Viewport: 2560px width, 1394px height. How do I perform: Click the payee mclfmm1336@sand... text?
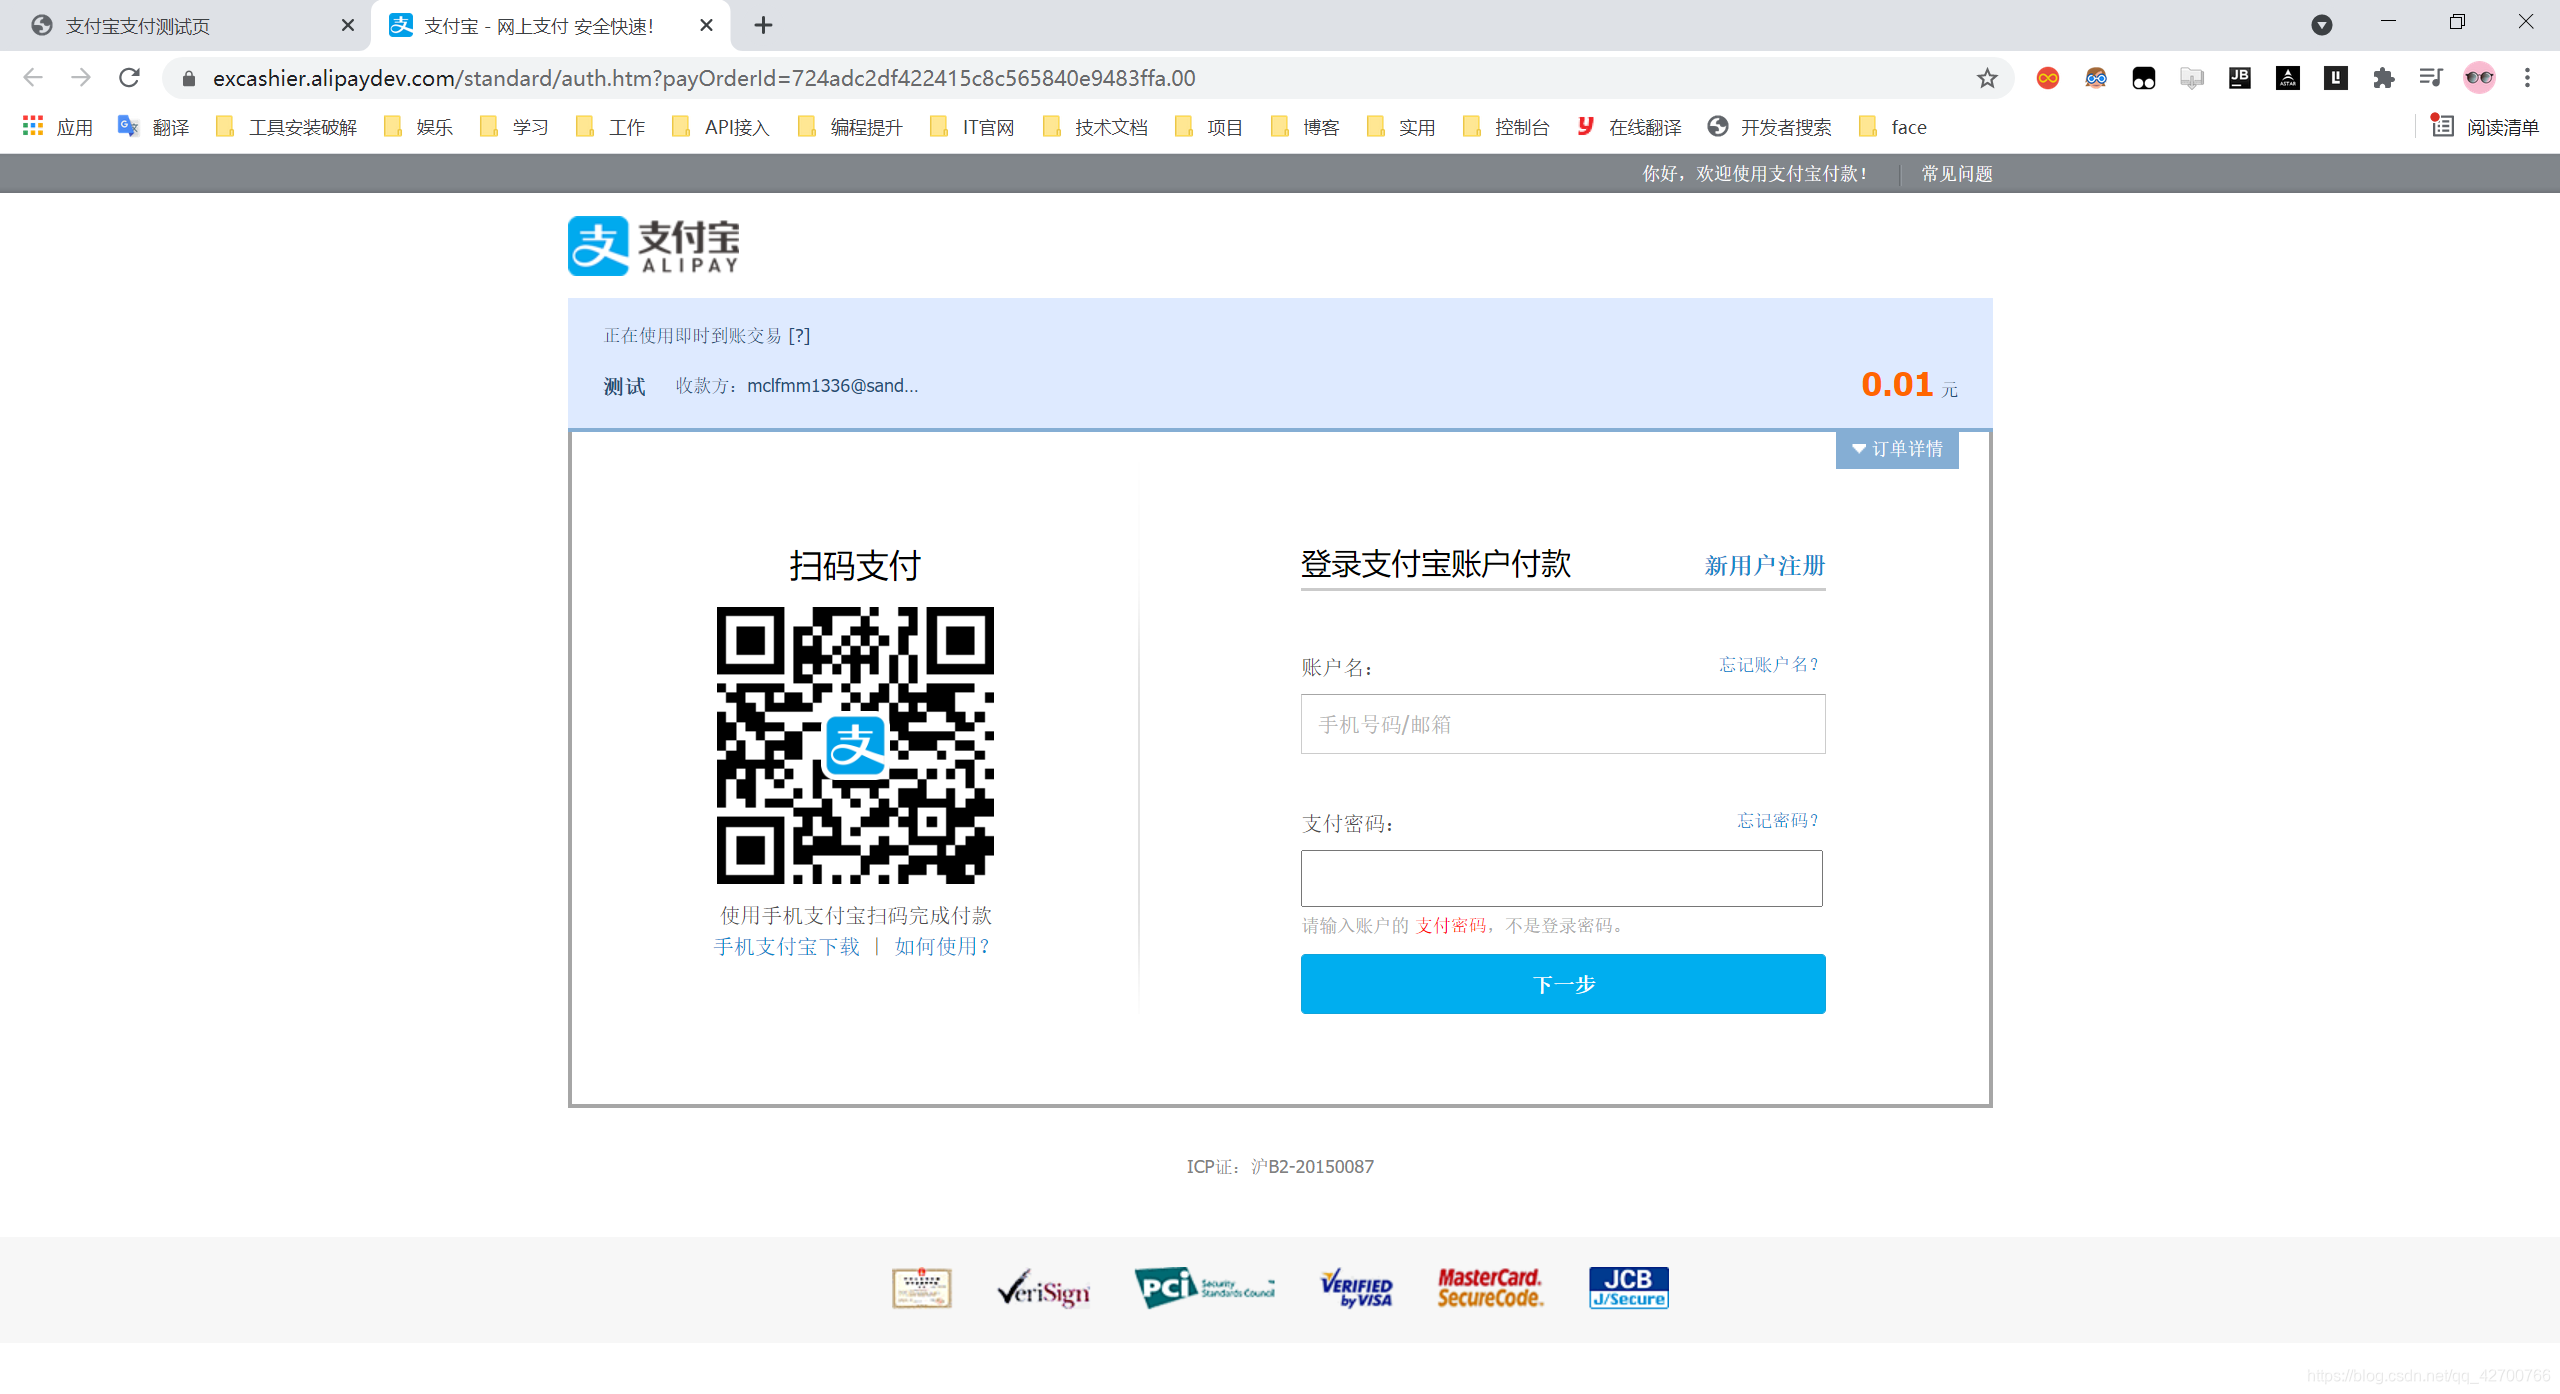coord(832,386)
